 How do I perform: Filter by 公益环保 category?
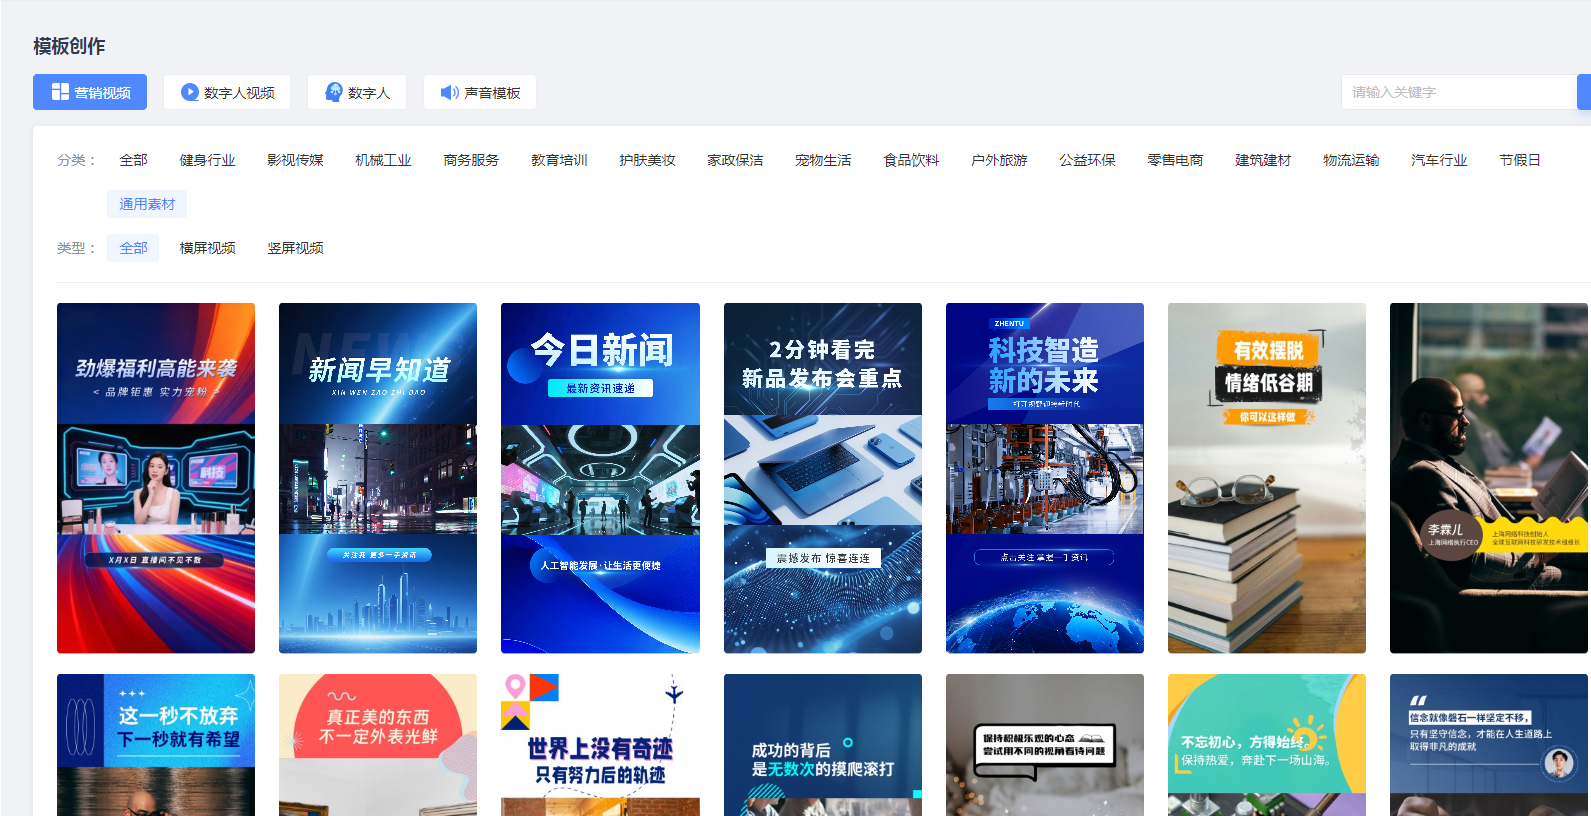(1087, 160)
